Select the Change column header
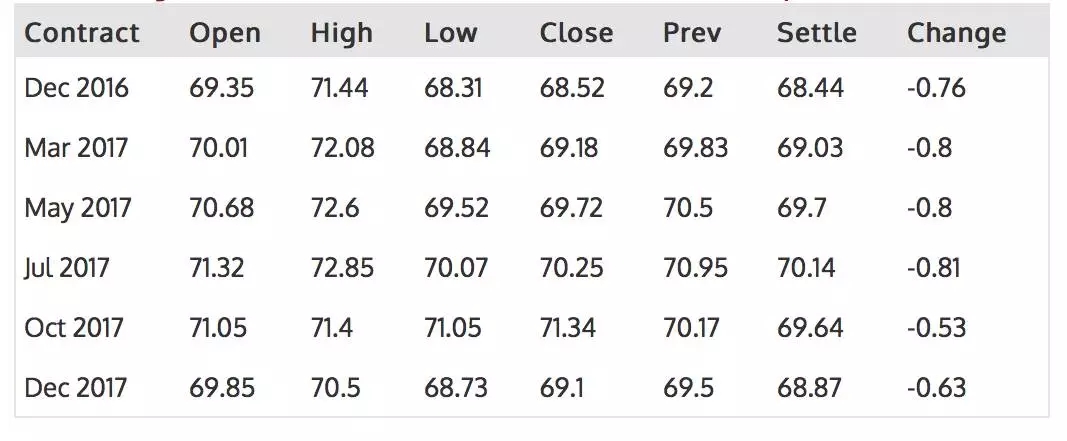The height and width of the screenshot is (441, 1067). point(956,33)
